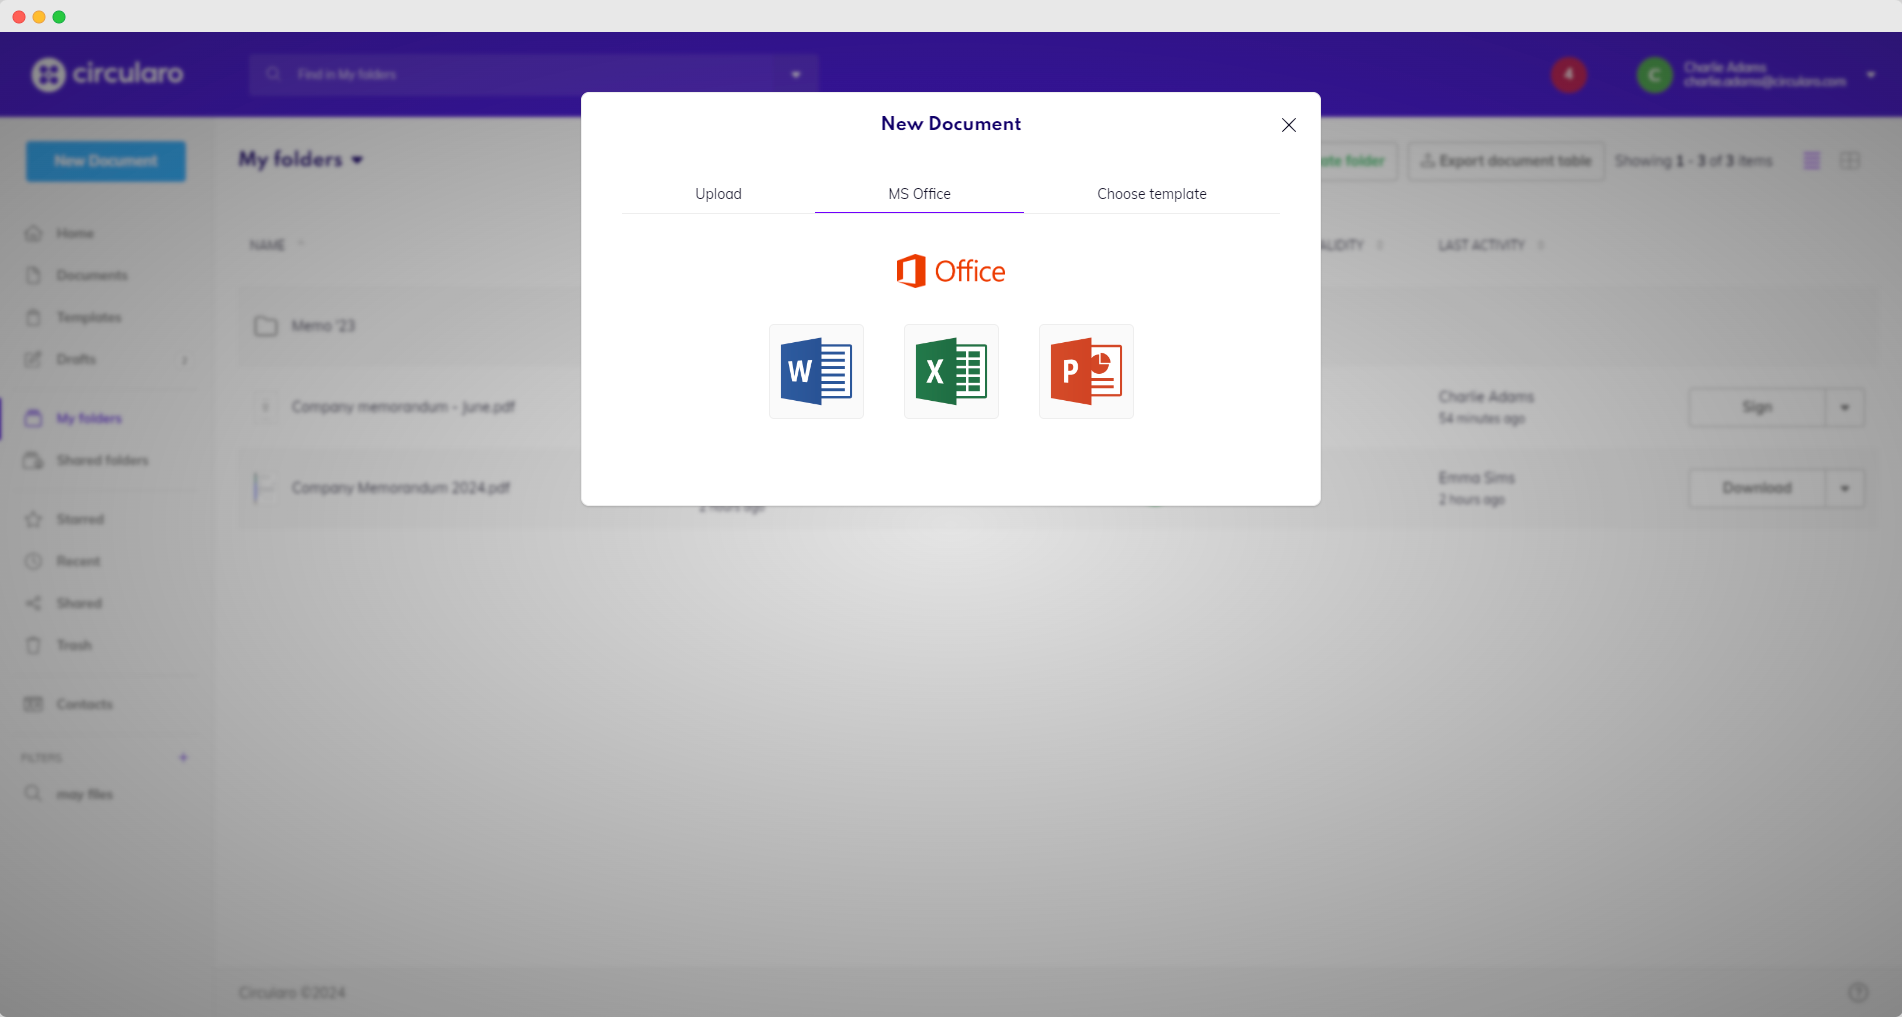Open Drafts in the sidebar
The width and height of the screenshot is (1902, 1017).
point(76,359)
